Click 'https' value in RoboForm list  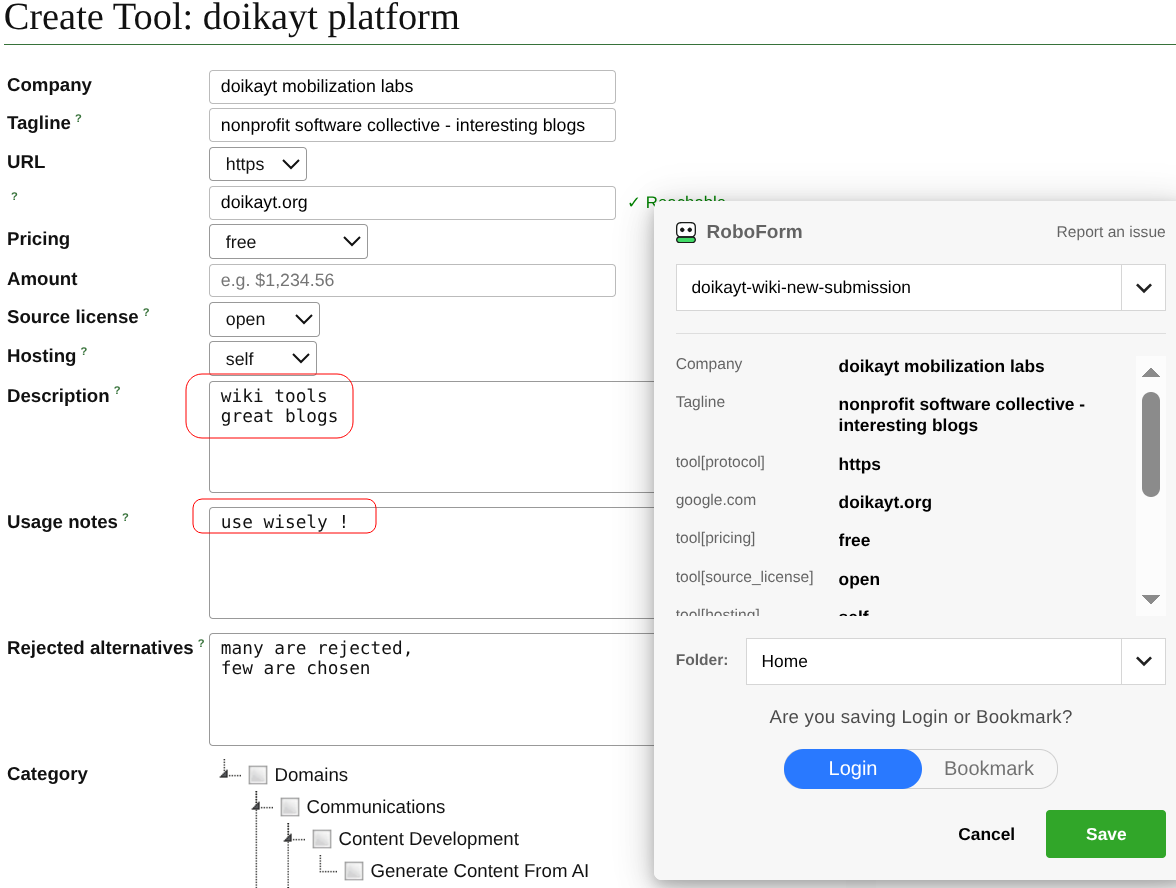(859, 464)
